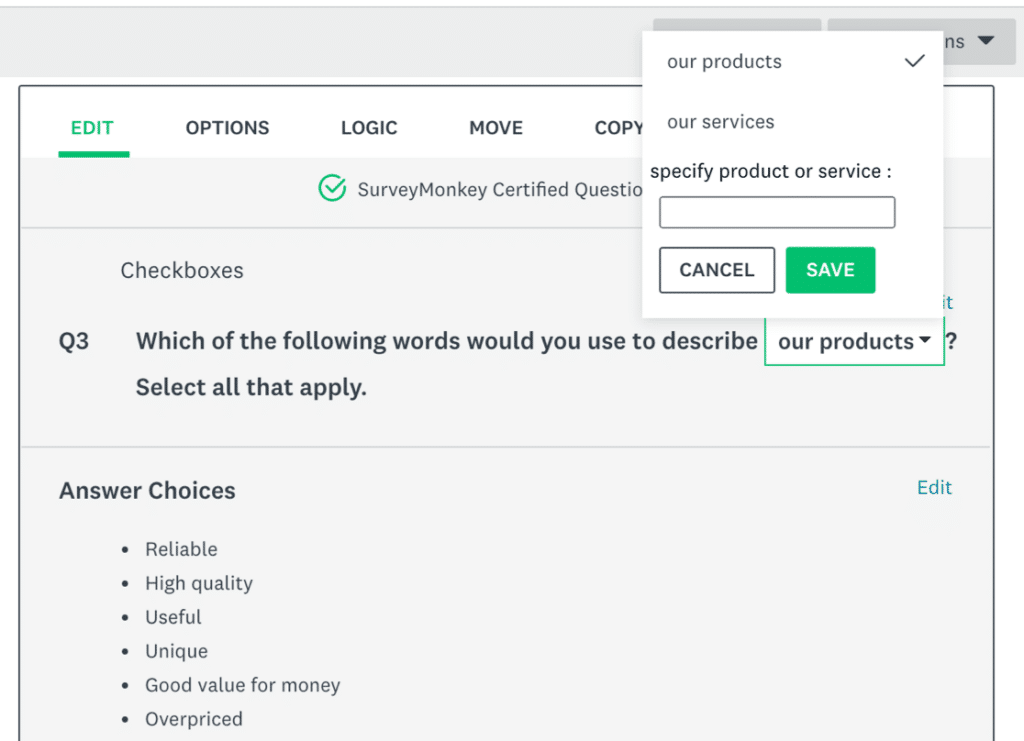Click the dropdown arrow next to "our products" in Q3
The image size is (1024, 741).
[x=927, y=341]
